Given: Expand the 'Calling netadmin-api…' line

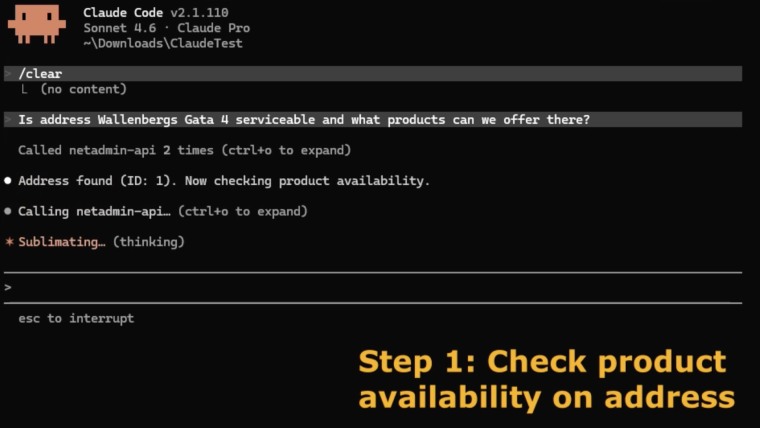Looking at the screenshot, I should coord(163,211).
